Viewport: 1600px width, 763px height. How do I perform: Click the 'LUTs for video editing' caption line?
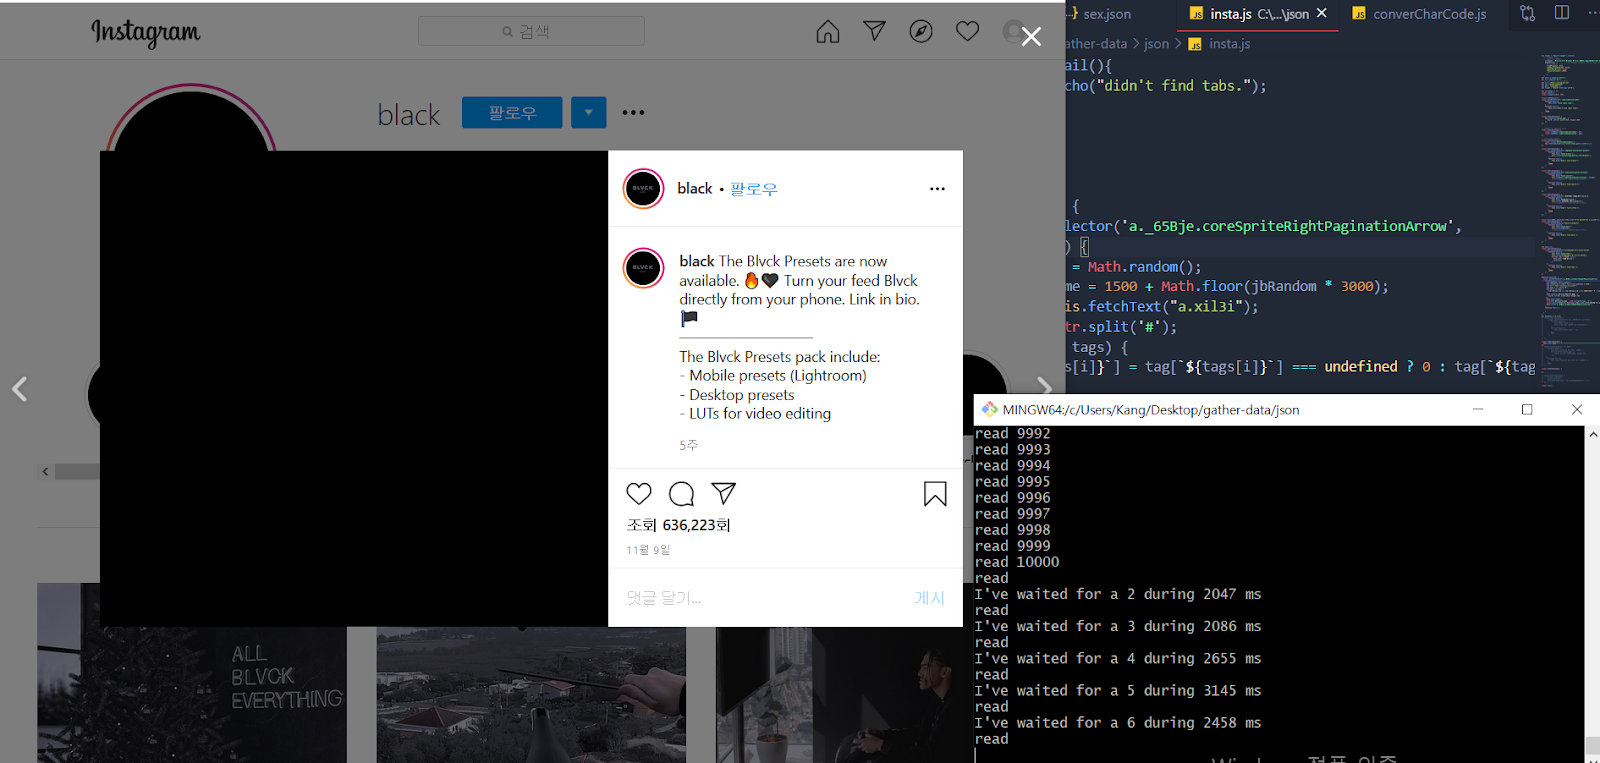755,413
